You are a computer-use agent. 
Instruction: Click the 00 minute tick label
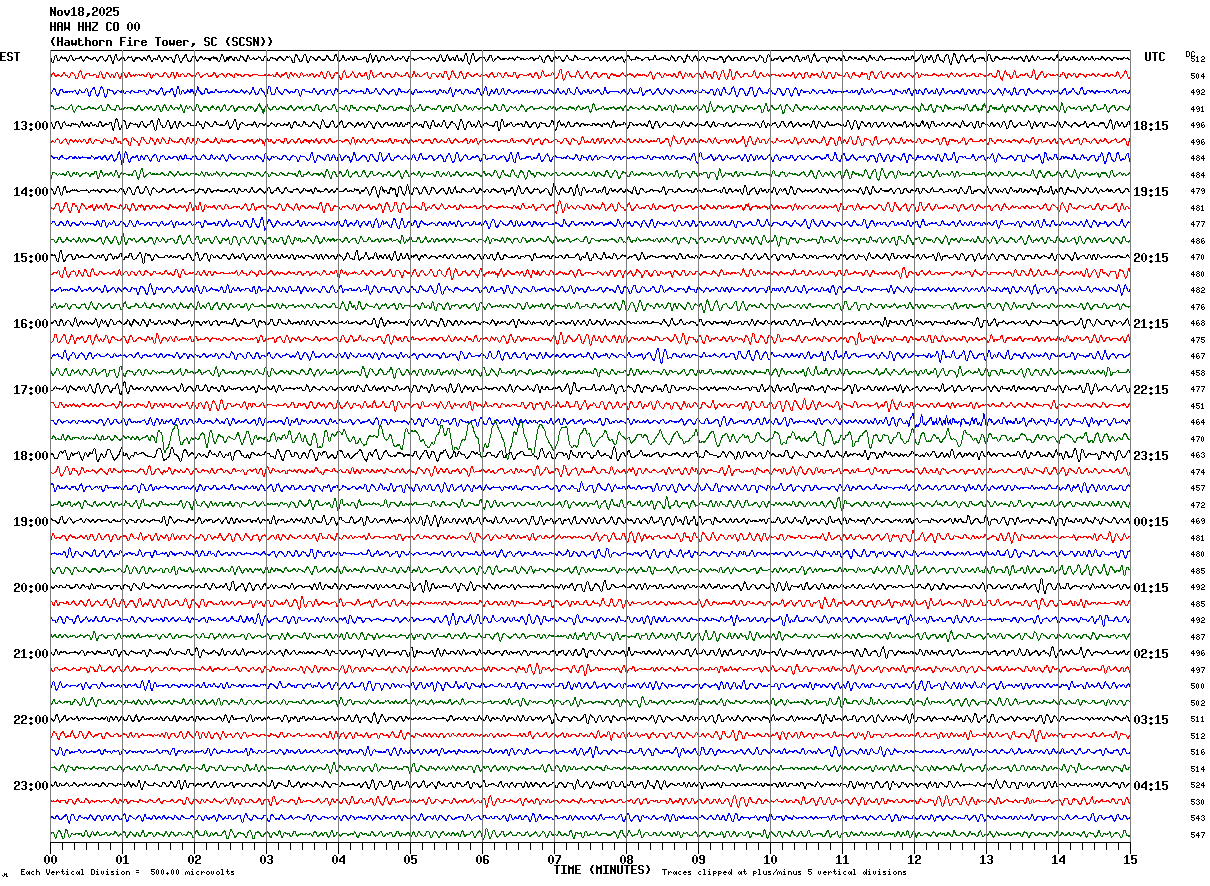click(50, 859)
